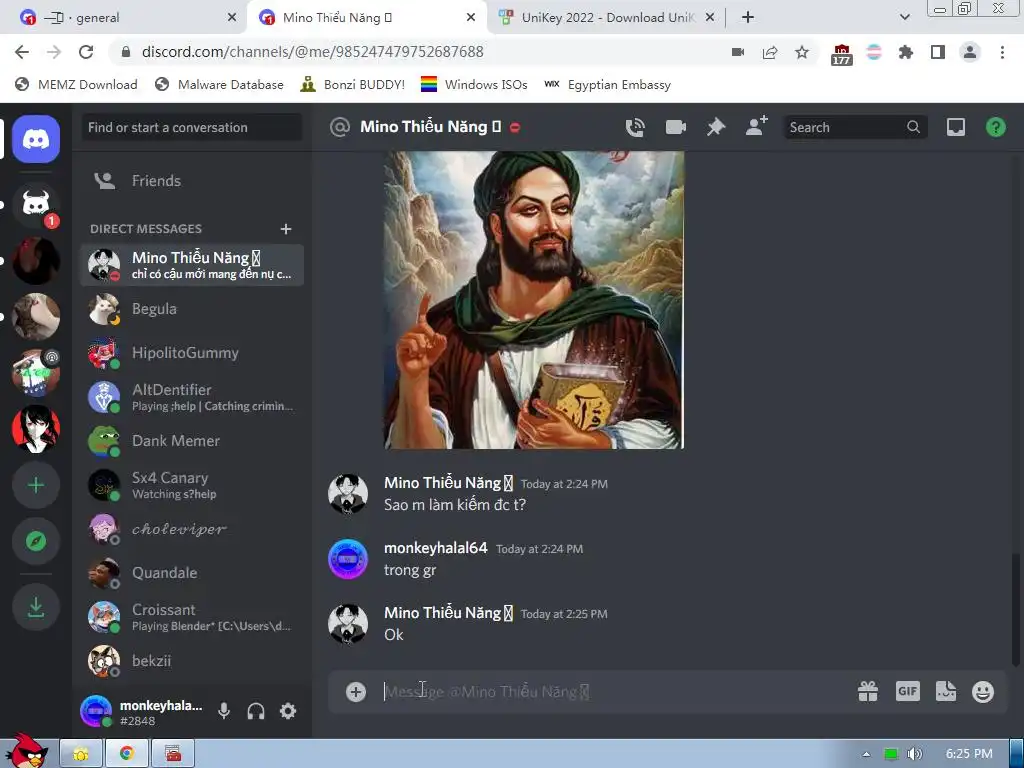Start a video call
Screen dimensions: 1024x768
pos(675,127)
